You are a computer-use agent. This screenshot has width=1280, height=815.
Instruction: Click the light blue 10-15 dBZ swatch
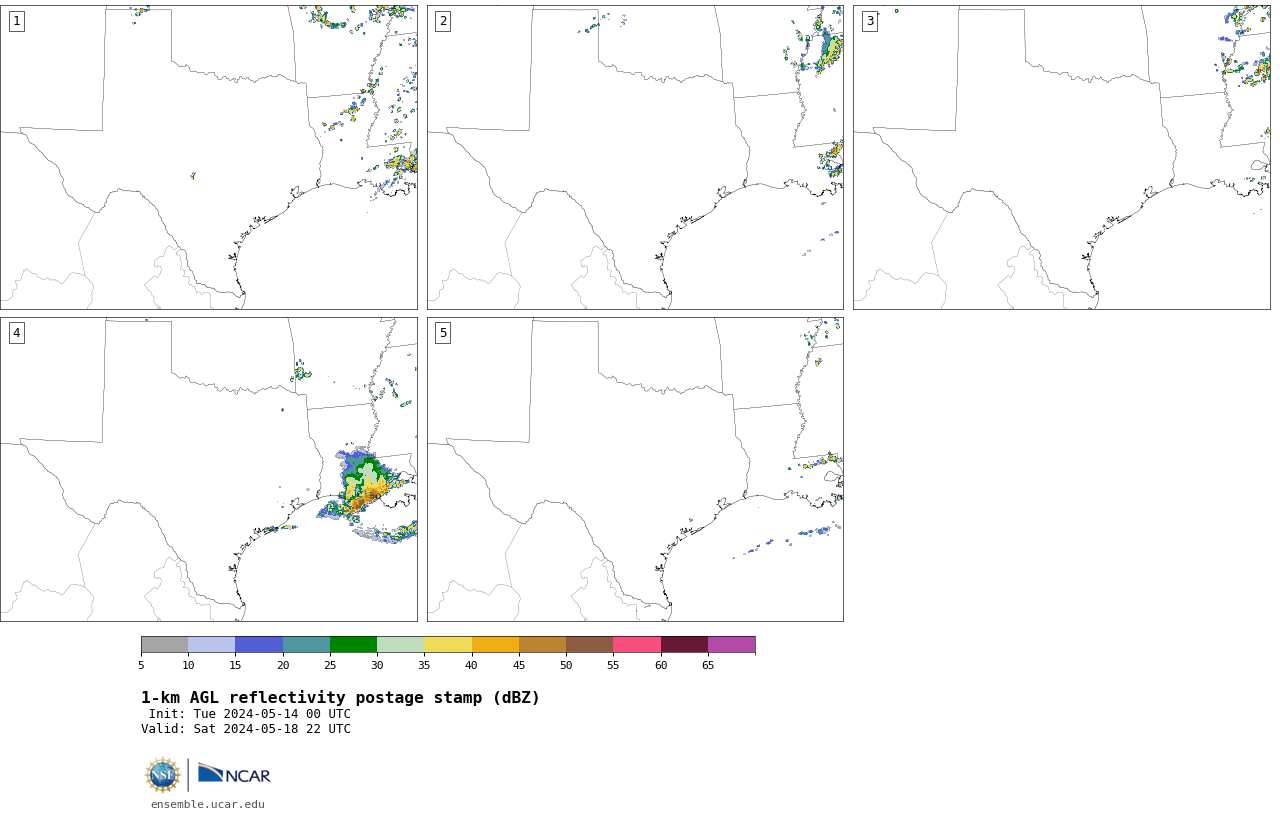tap(211, 644)
